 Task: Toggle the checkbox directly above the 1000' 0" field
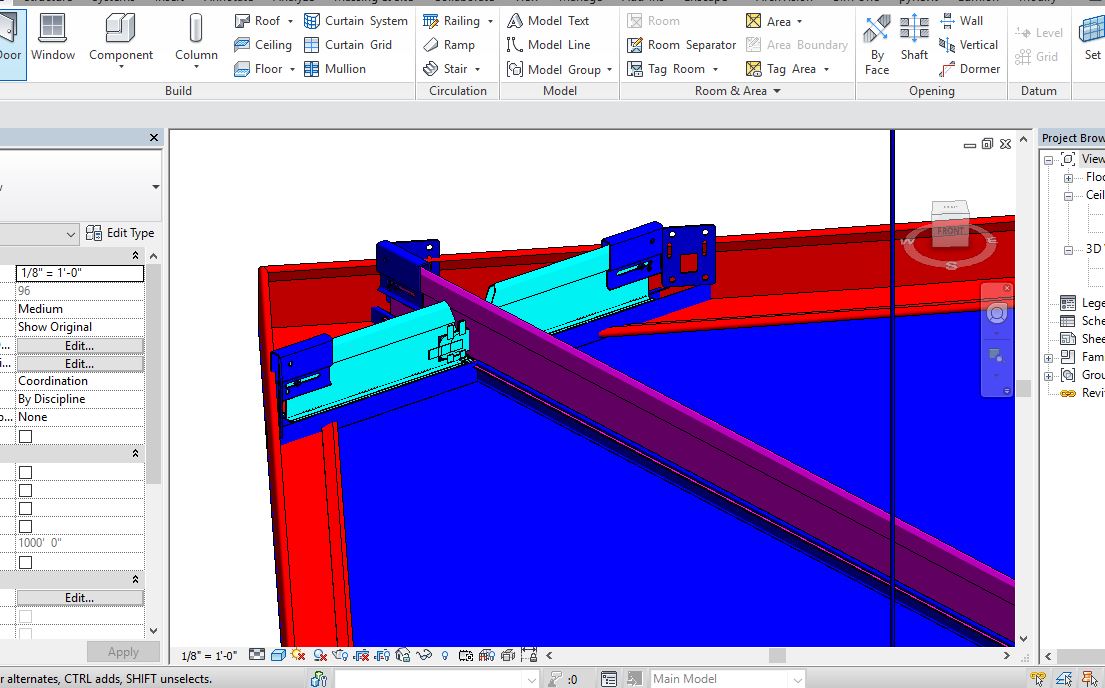pos(26,526)
